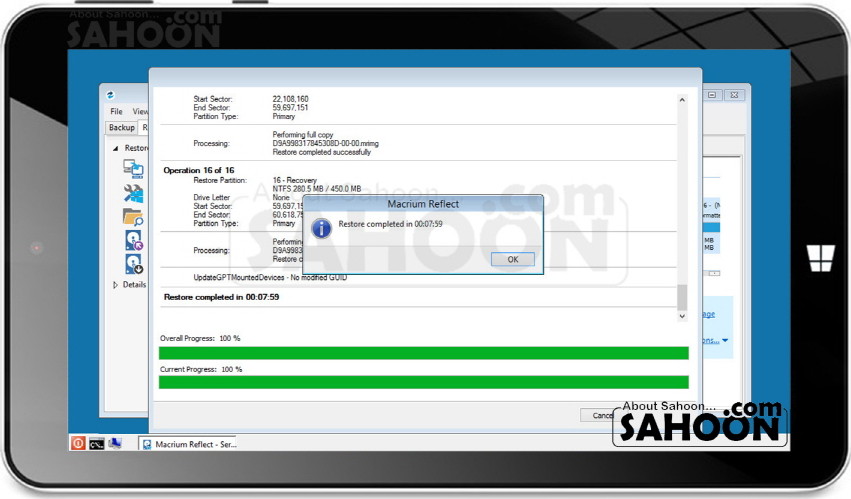This screenshot has width=851, height=499.
Task: Open the View menu
Action: tap(140, 111)
